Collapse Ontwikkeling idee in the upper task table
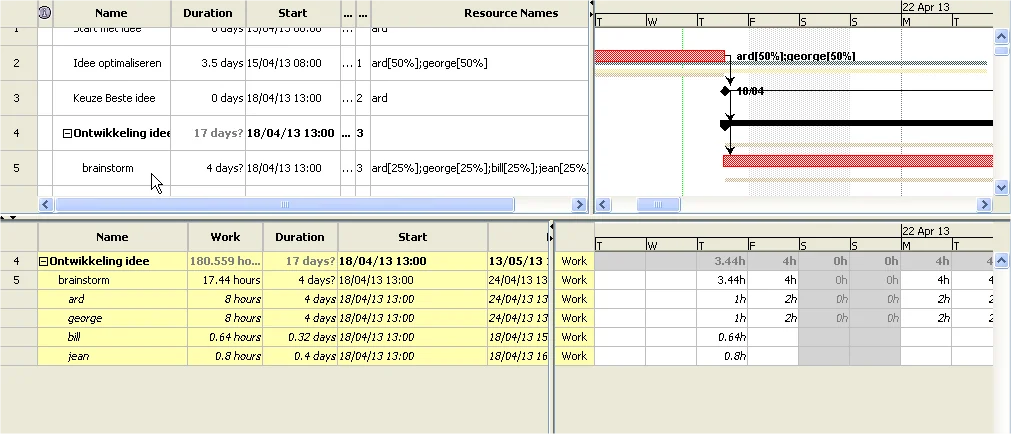The height and width of the screenshot is (434, 1011). [x=67, y=133]
